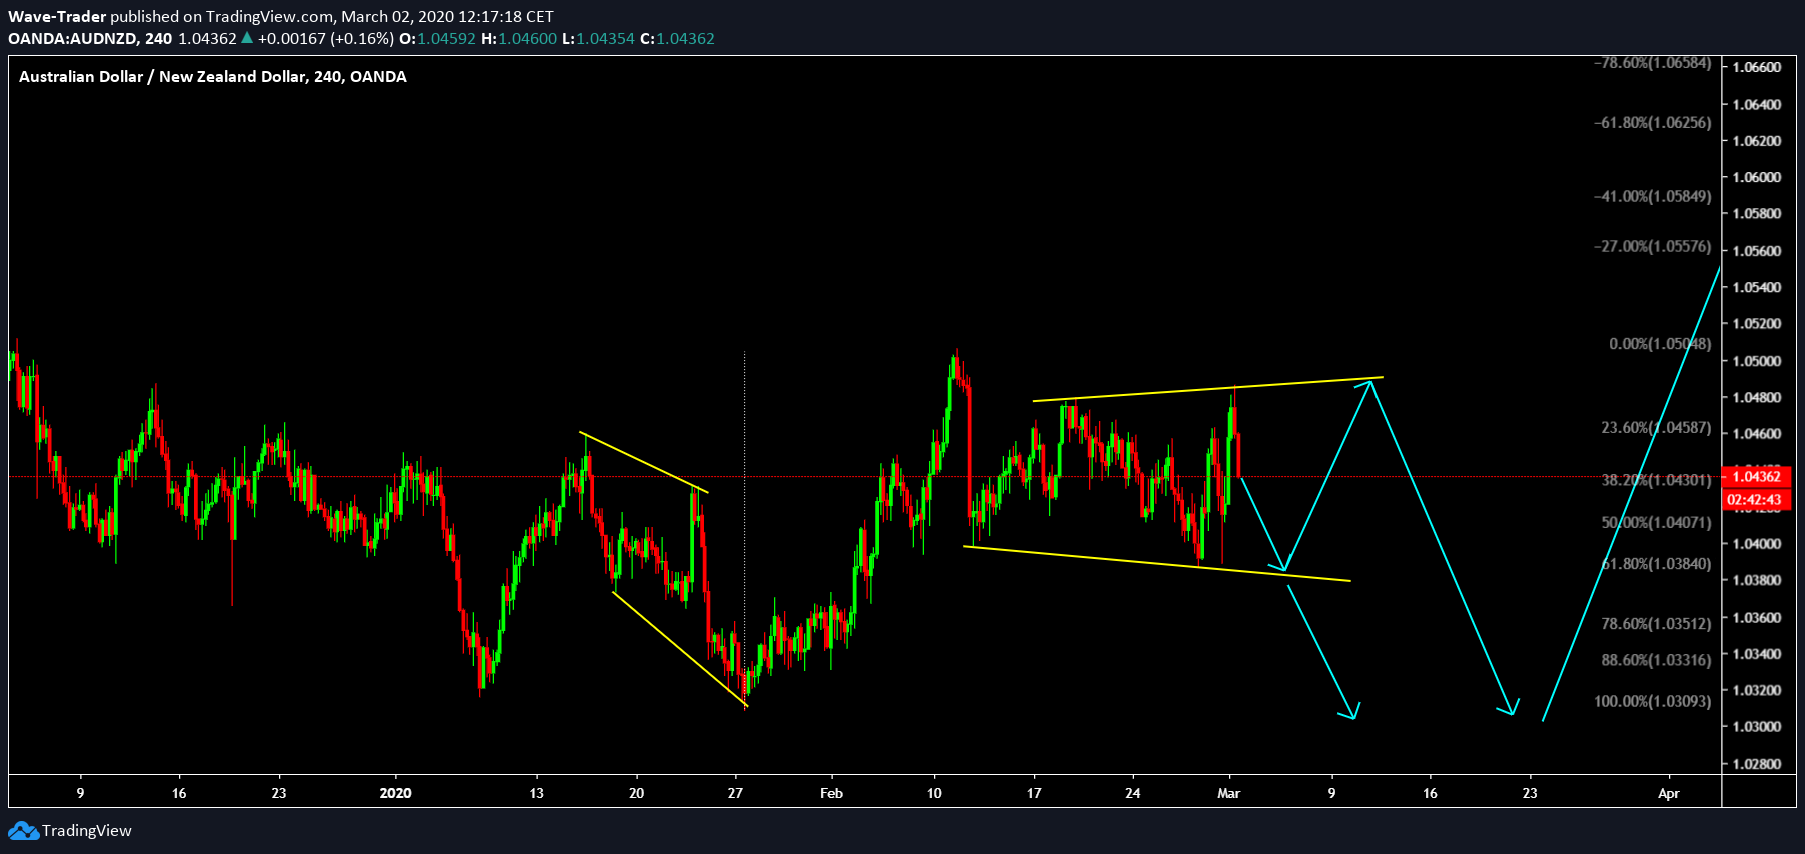Click the close price value C:1.04362
The image size is (1805, 854).
click(x=677, y=39)
